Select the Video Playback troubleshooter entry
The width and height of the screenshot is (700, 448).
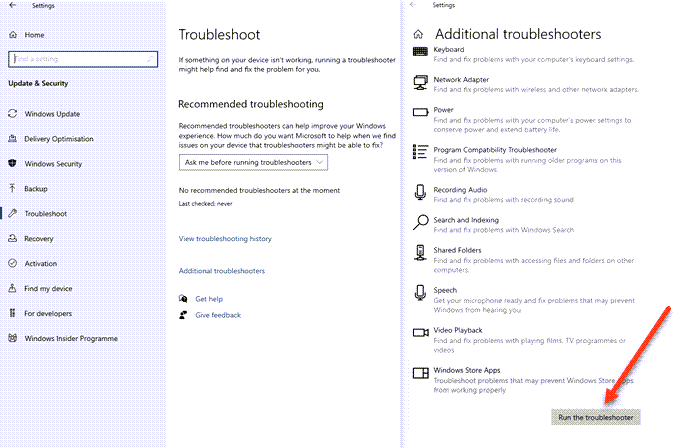point(519,340)
